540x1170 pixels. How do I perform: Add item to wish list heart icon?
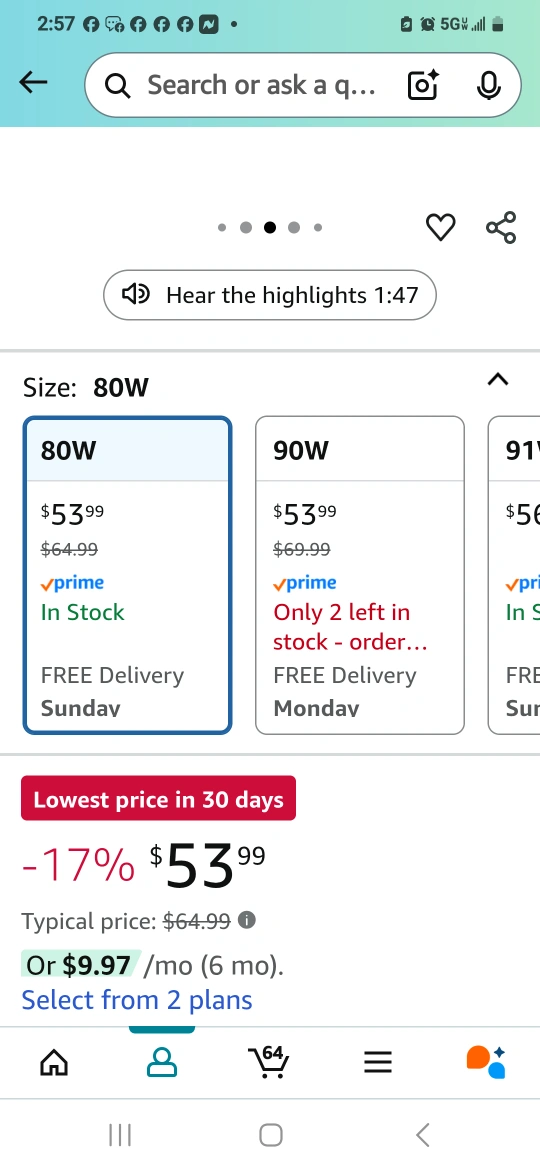pyautogui.click(x=440, y=227)
